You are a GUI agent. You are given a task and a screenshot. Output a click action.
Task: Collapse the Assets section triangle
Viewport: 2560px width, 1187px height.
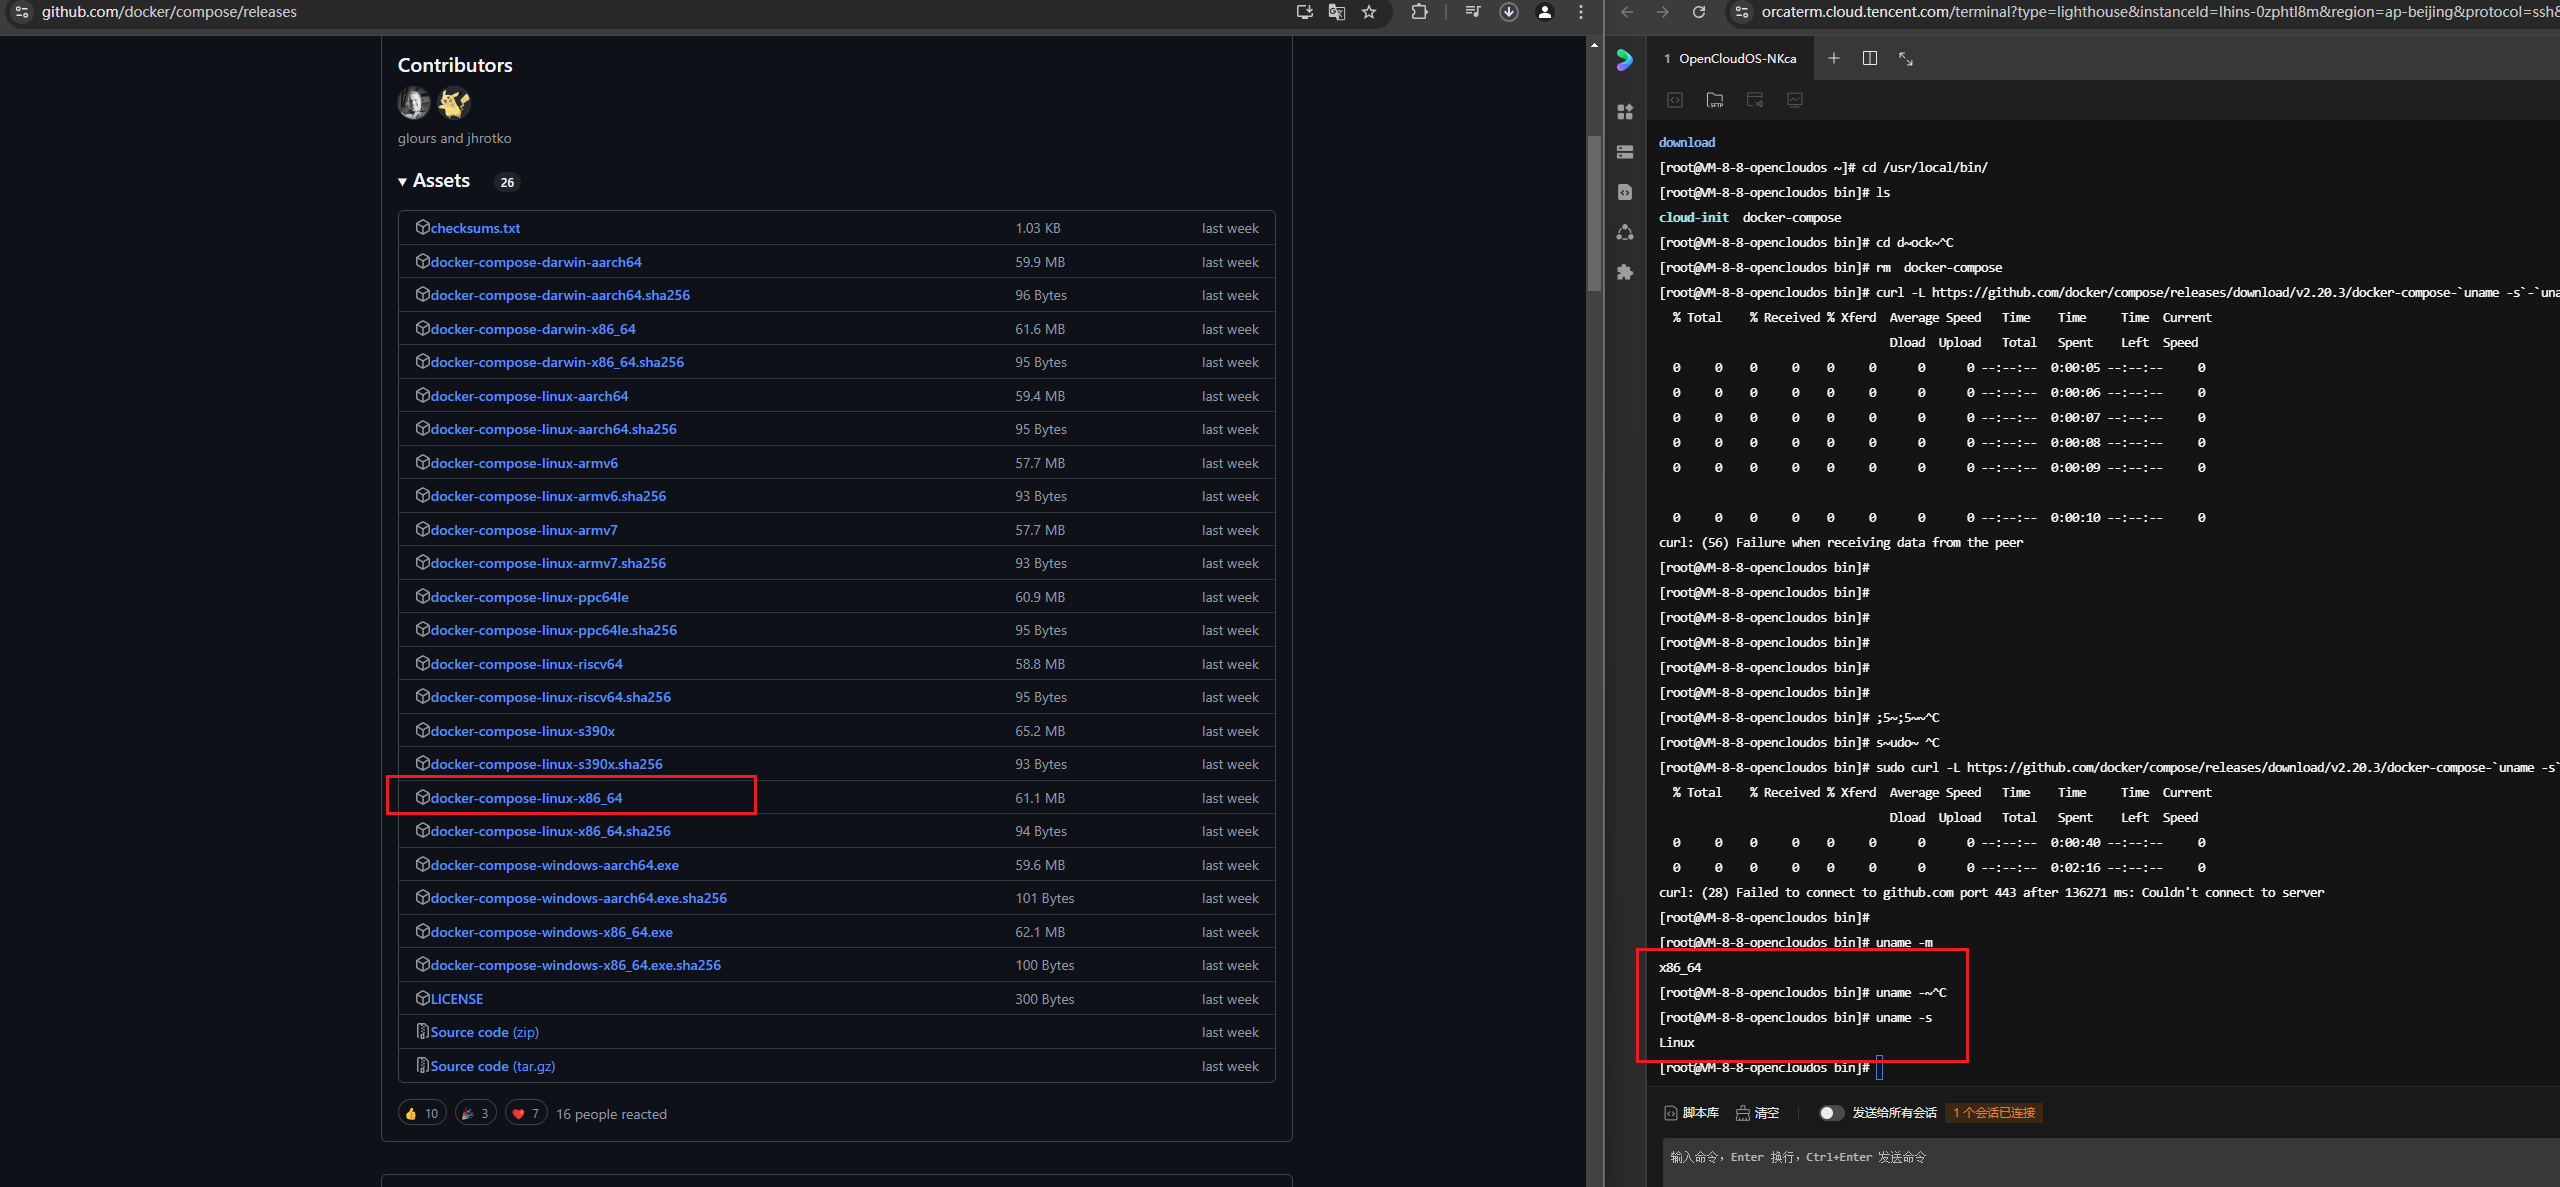[x=402, y=182]
